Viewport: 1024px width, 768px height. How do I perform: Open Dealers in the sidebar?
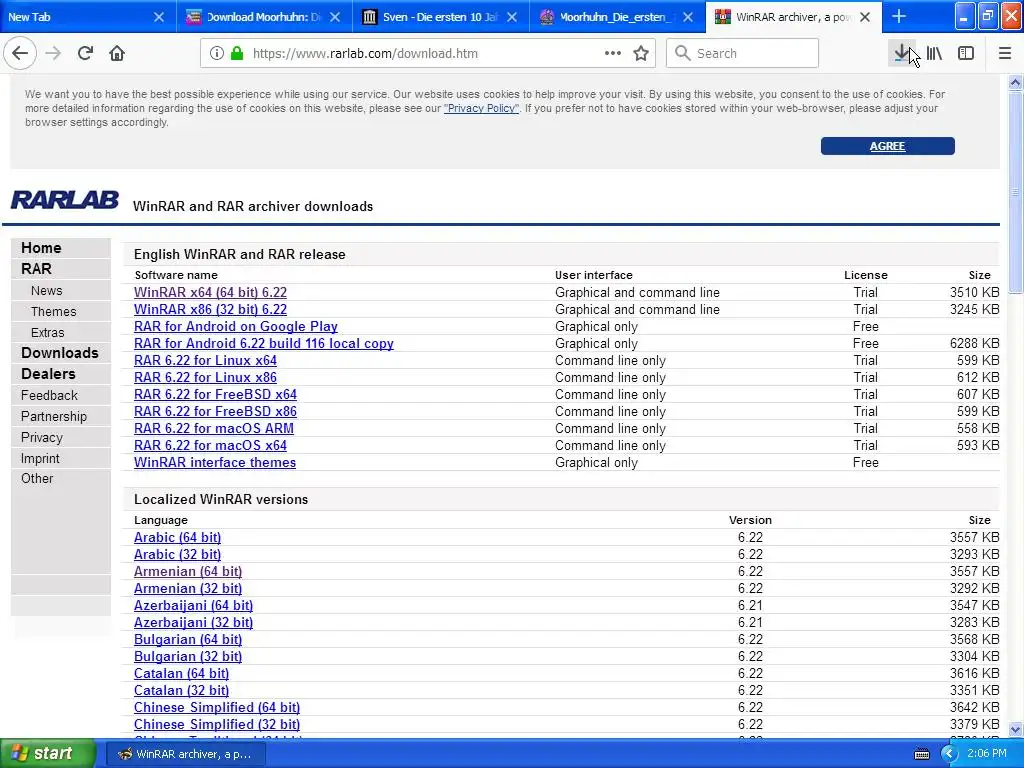tap(48, 374)
